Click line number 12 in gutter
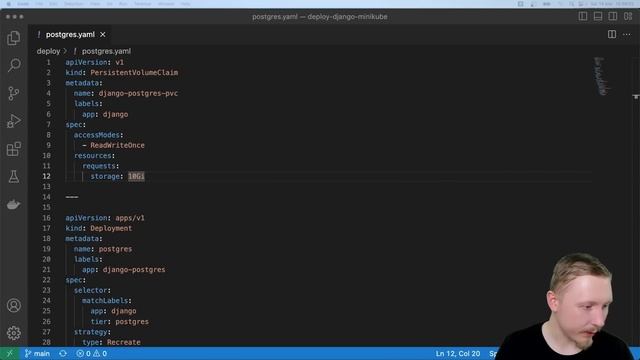 click(x=47, y=176)
